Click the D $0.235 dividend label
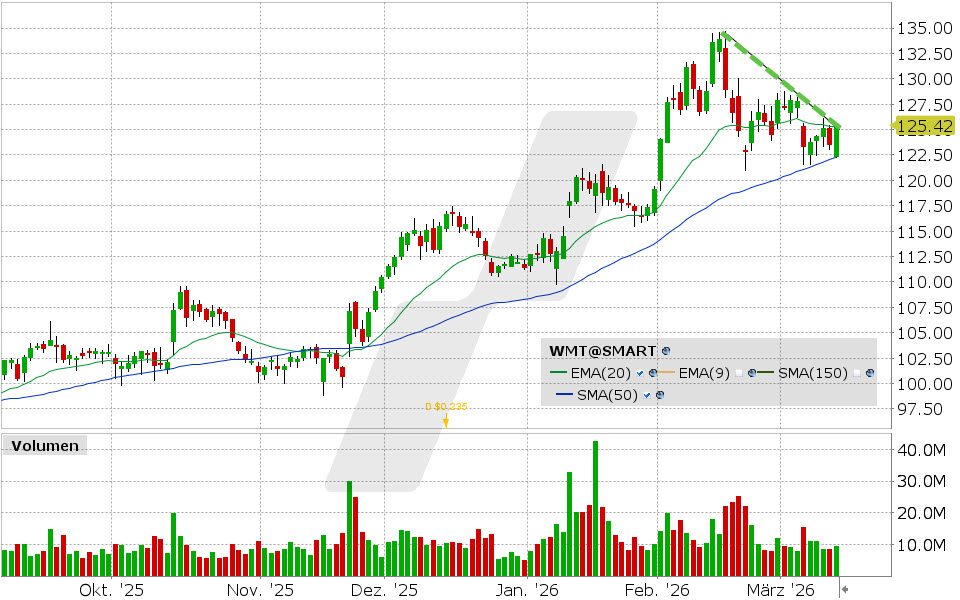This screenshot has height=600, width=960. tap(447, 406)
